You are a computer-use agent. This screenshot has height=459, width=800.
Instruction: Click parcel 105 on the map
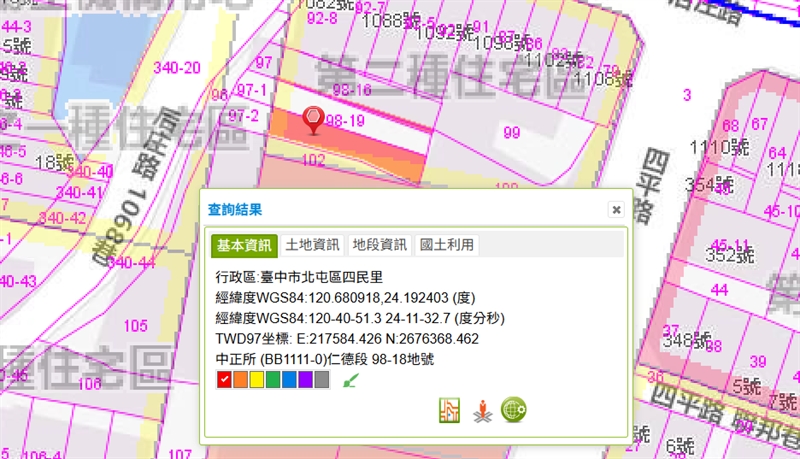(135, 325)
